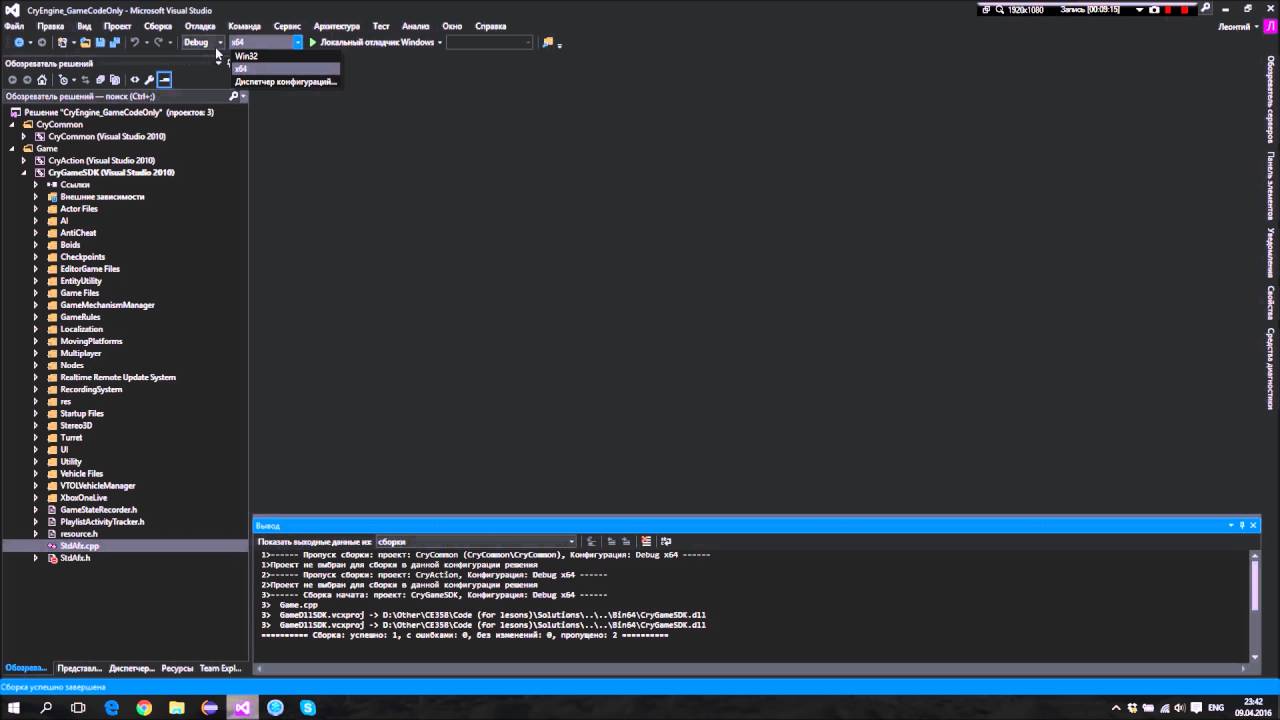Click the Collapse All icon in Solution Explorer
1280x720 pixels.
point(100,80)
